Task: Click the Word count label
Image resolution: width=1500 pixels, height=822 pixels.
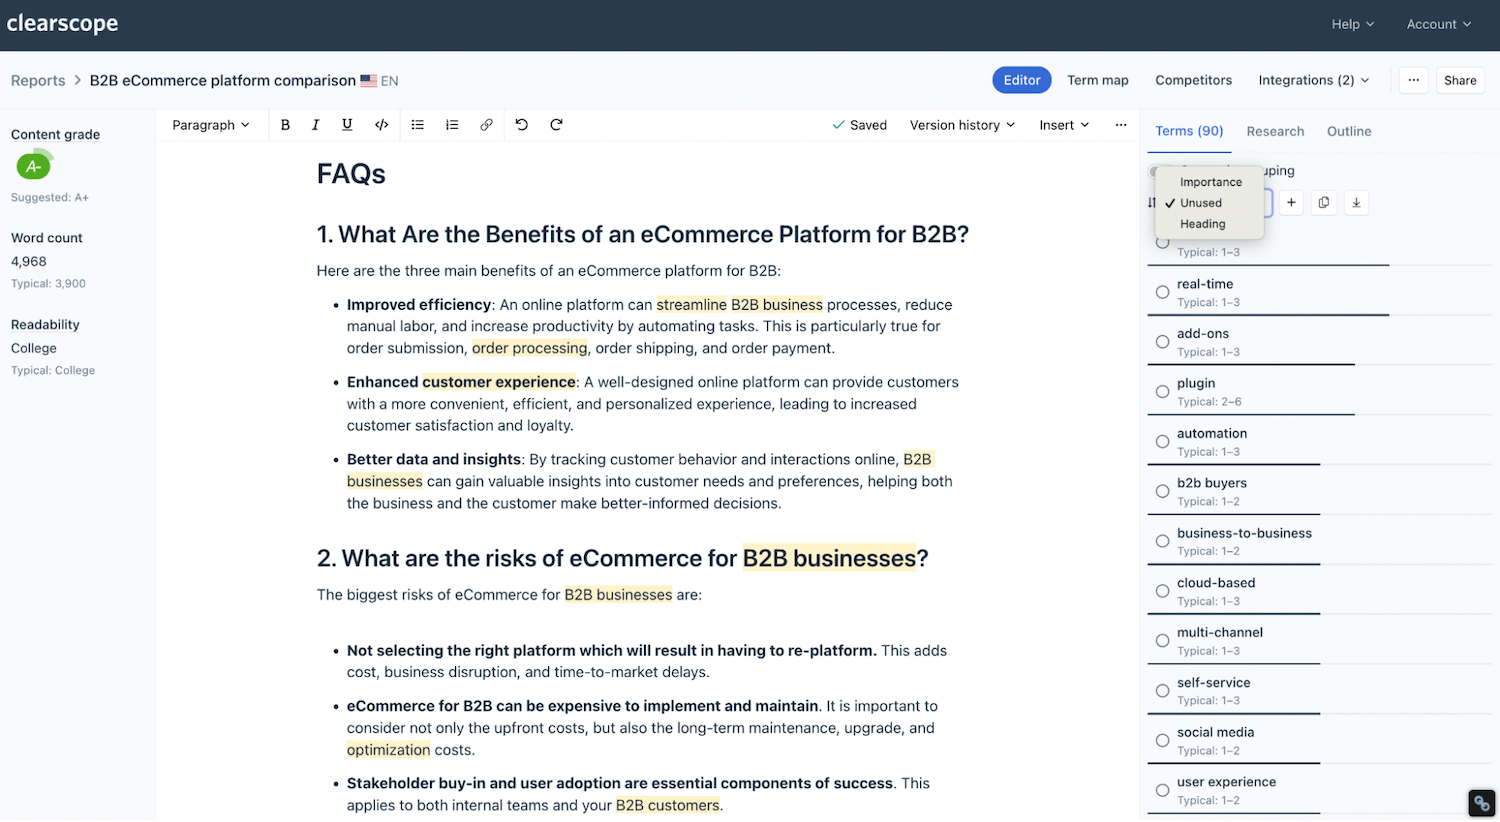Action: [x=47, y=238]
